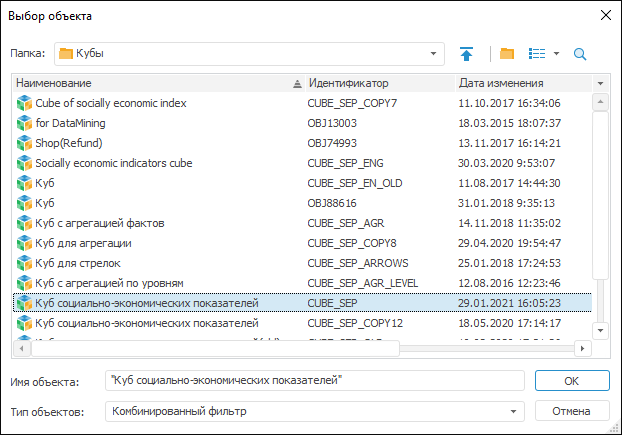
Task: Click the list view mode icon
Action: pos(537,53)
